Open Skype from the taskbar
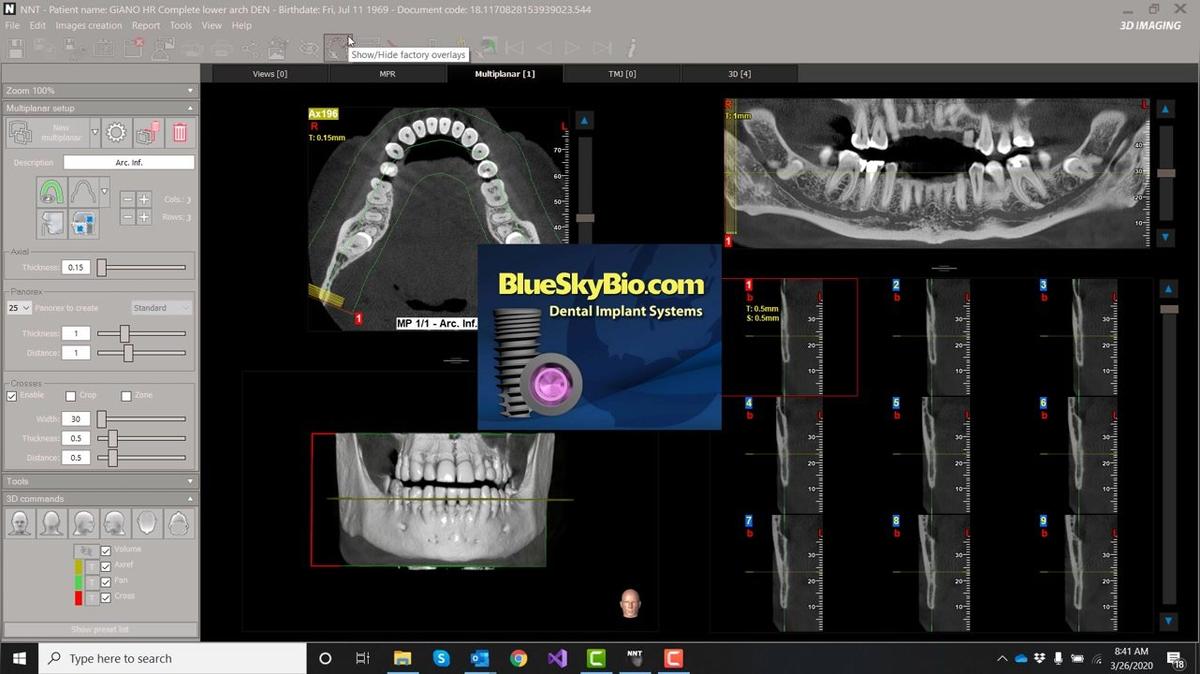1200x674 pixels. point(441,658)
